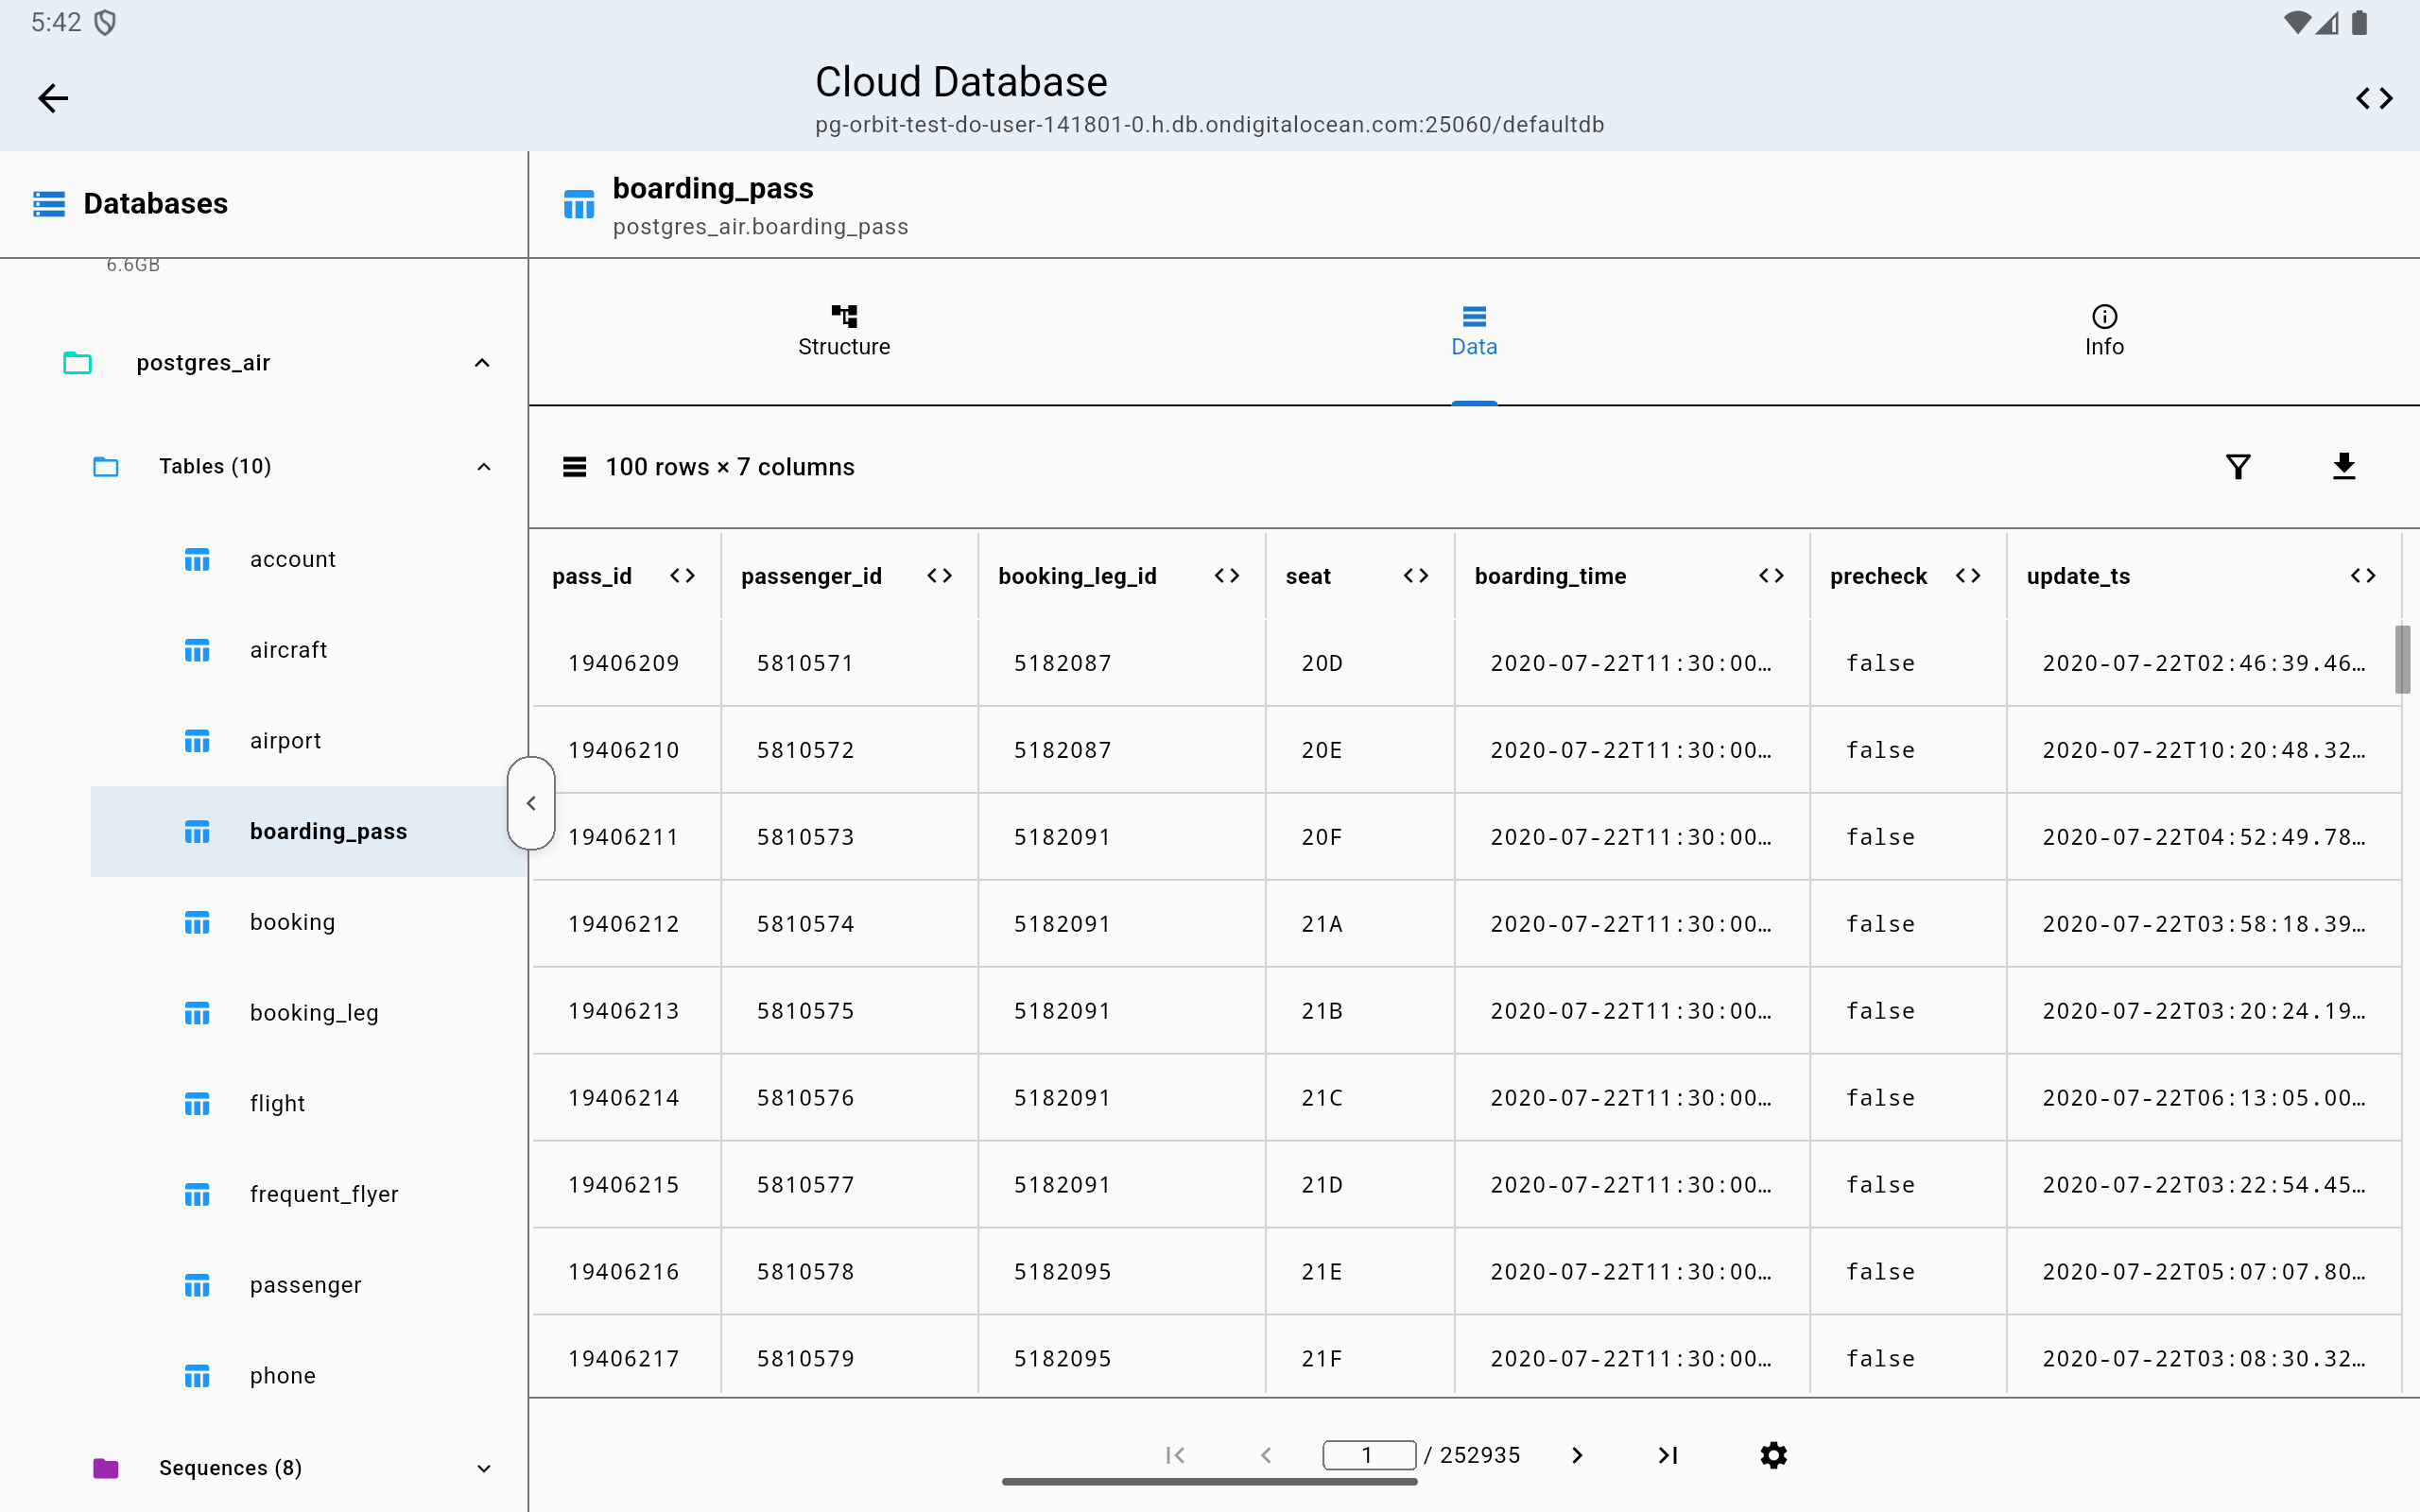Expand the pass_id column width
The height and width of the screenshot is (1512, 2420).
(x=682, y=576)
